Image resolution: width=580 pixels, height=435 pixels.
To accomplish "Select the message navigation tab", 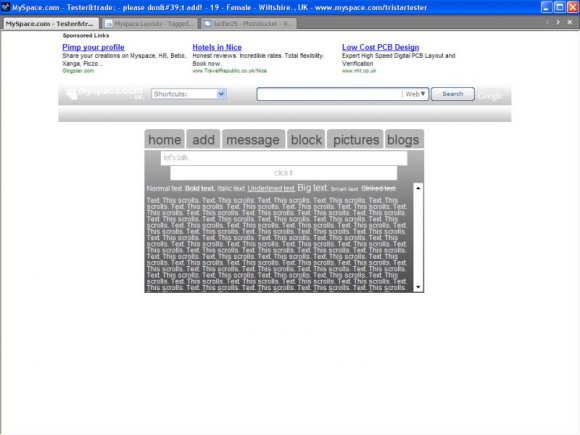I will click(253, 139).
